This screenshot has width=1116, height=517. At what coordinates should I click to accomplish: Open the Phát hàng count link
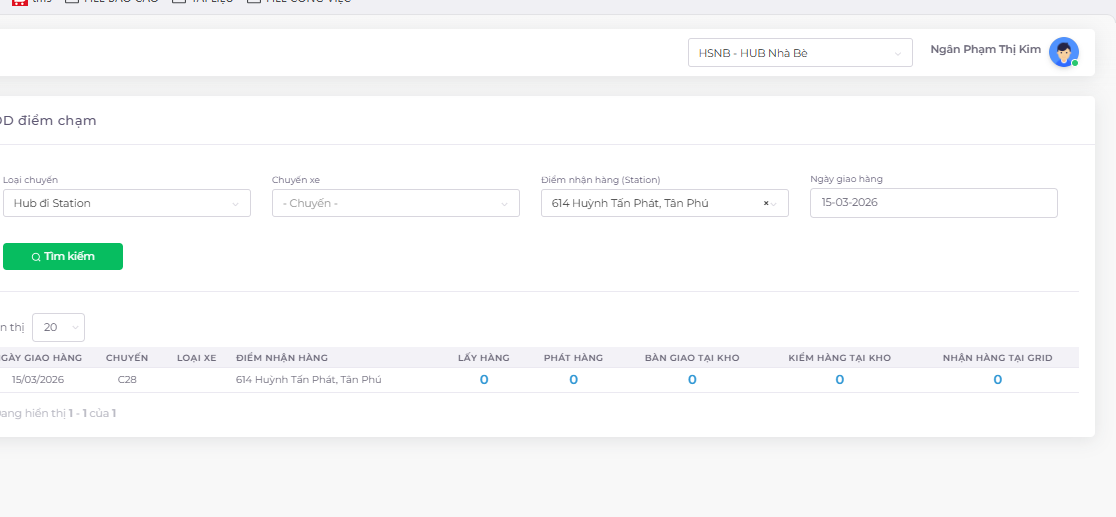coord(573,380)
